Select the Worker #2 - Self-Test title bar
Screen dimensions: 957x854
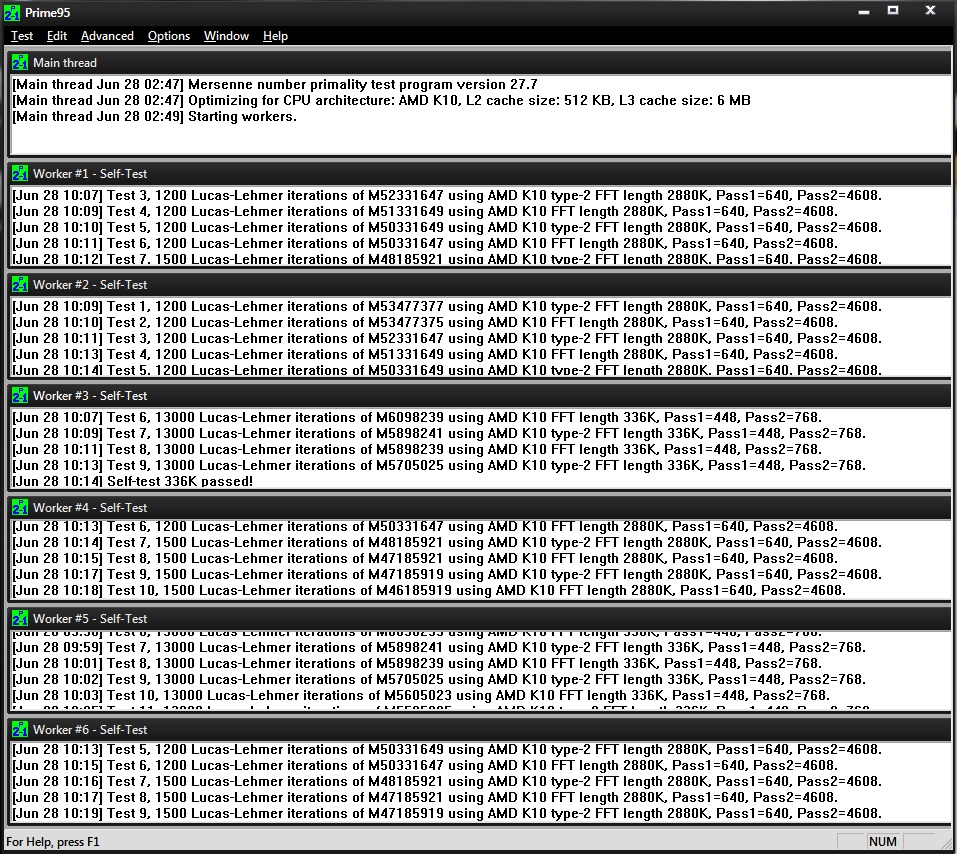click(479, 284)
